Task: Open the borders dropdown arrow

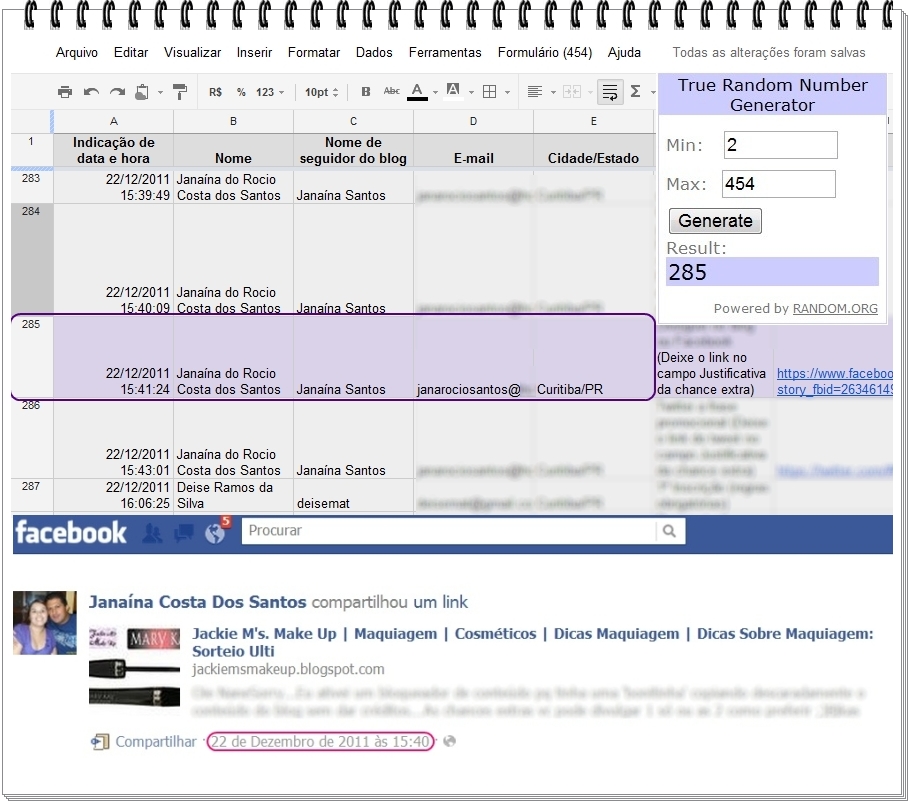Action: [x=507, y=92]
